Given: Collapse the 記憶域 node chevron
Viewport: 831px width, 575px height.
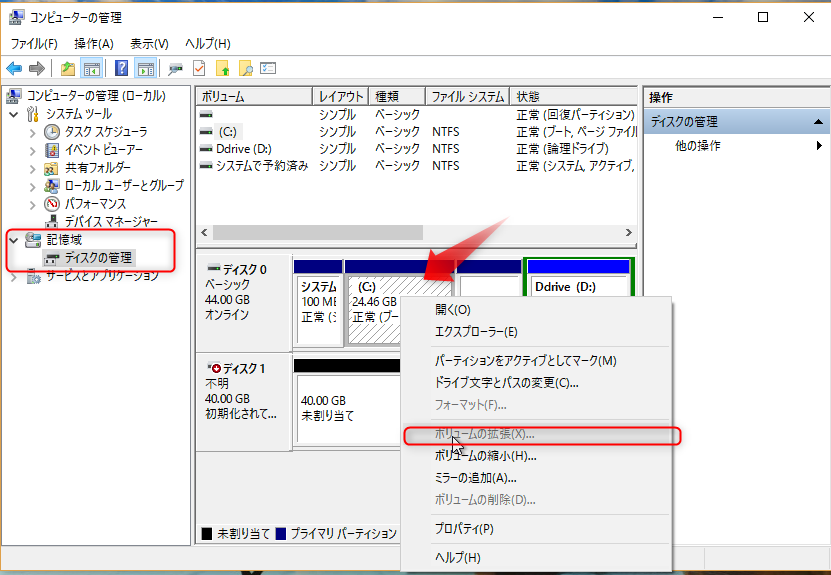Looking at the screenshot, I should 14,241.
